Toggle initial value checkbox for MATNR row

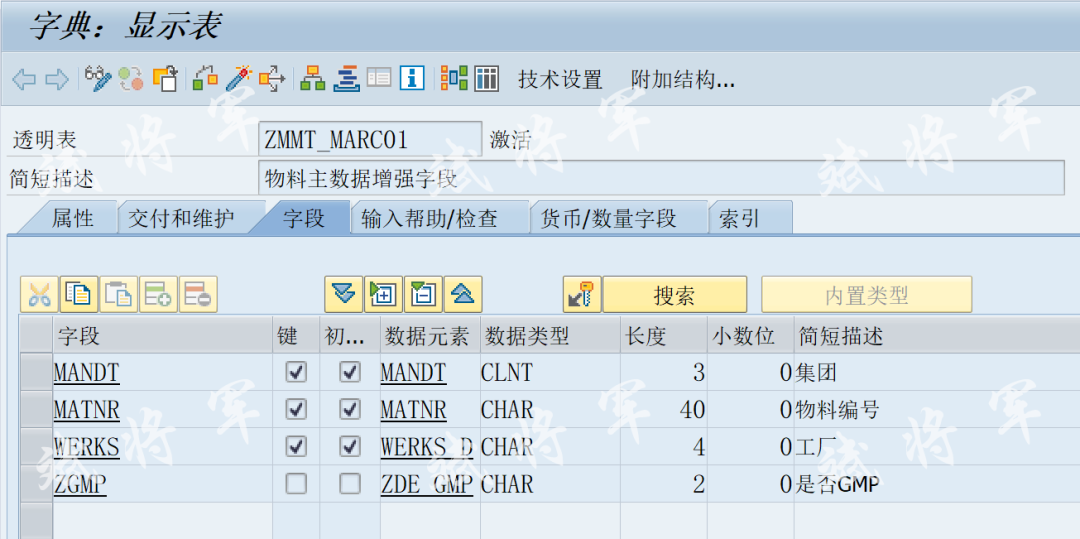coord(350,410)
